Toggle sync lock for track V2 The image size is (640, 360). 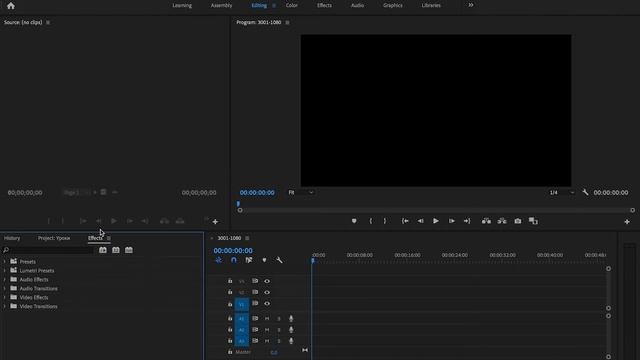coord(255,292)
